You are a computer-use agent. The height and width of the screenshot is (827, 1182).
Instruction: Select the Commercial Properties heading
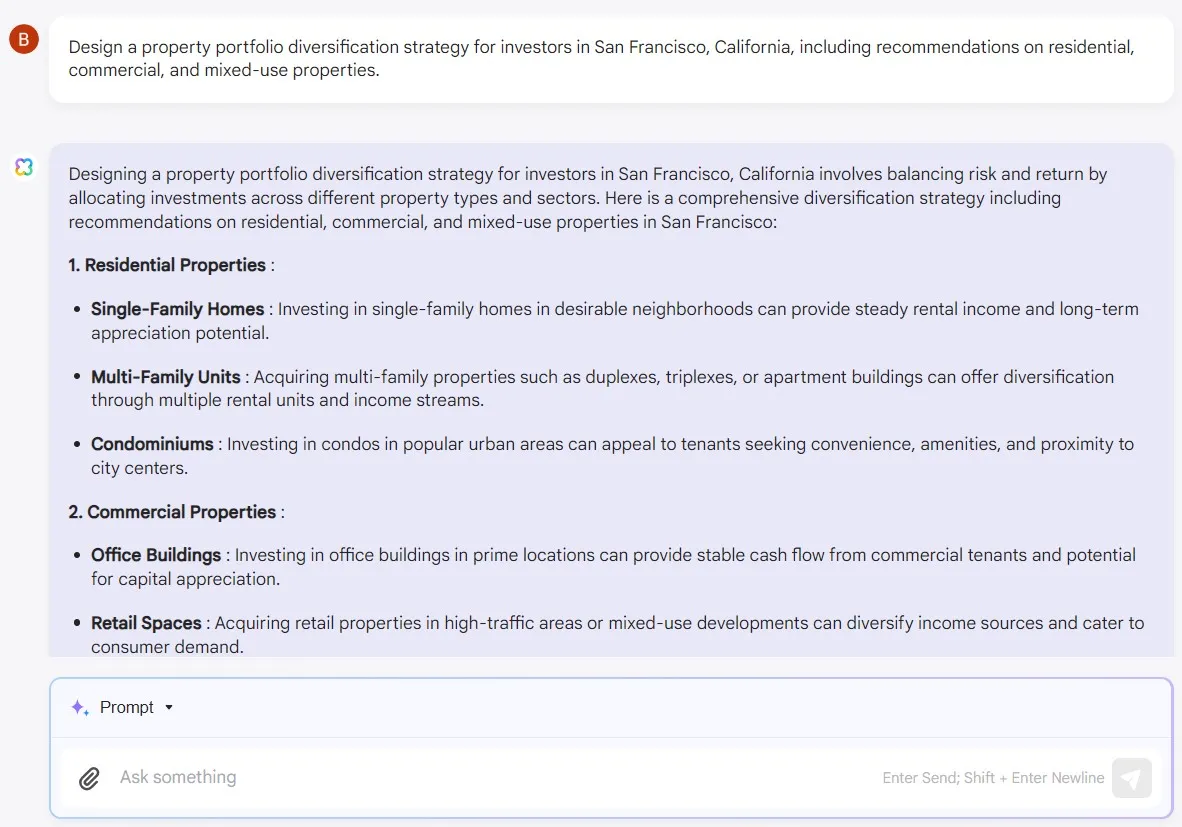point(172,512)
